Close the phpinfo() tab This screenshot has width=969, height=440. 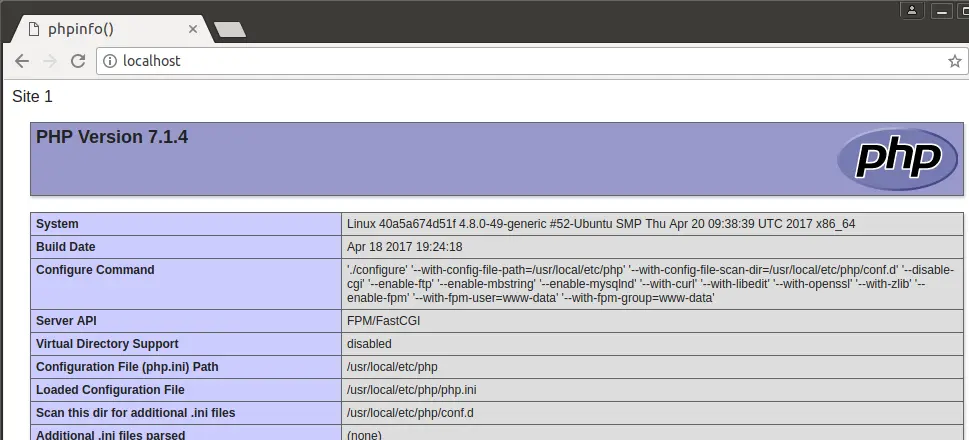193,29
